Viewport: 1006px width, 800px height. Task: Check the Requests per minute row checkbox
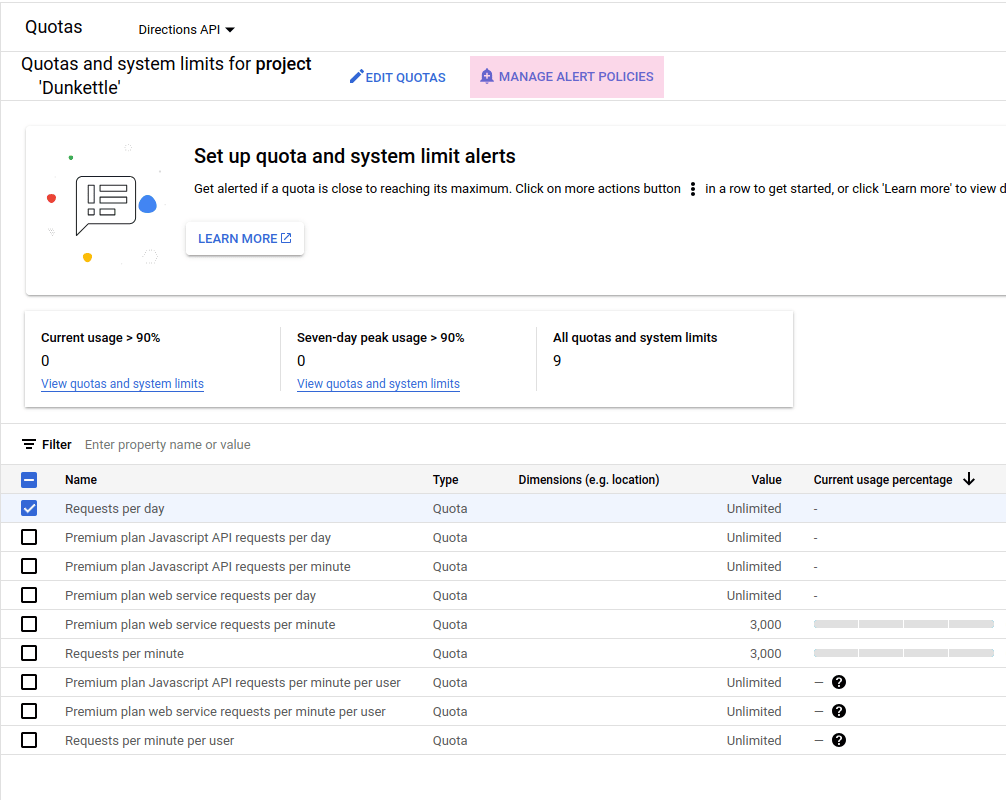[29, 654]
